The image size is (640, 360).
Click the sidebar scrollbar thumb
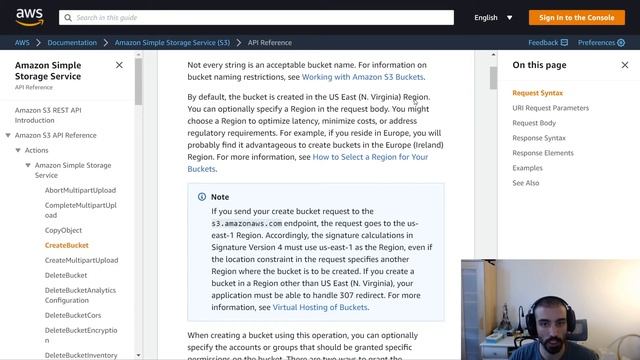pyautogui.click(x=138, y=82)
